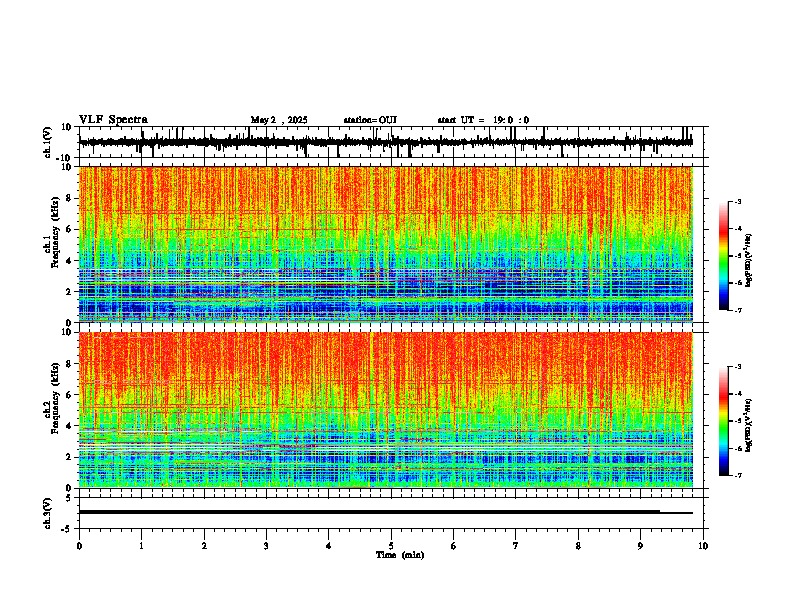Click the ch.1 "Frequency (kHz)" axis title
The image size is (792, 612).
[56, 233]
